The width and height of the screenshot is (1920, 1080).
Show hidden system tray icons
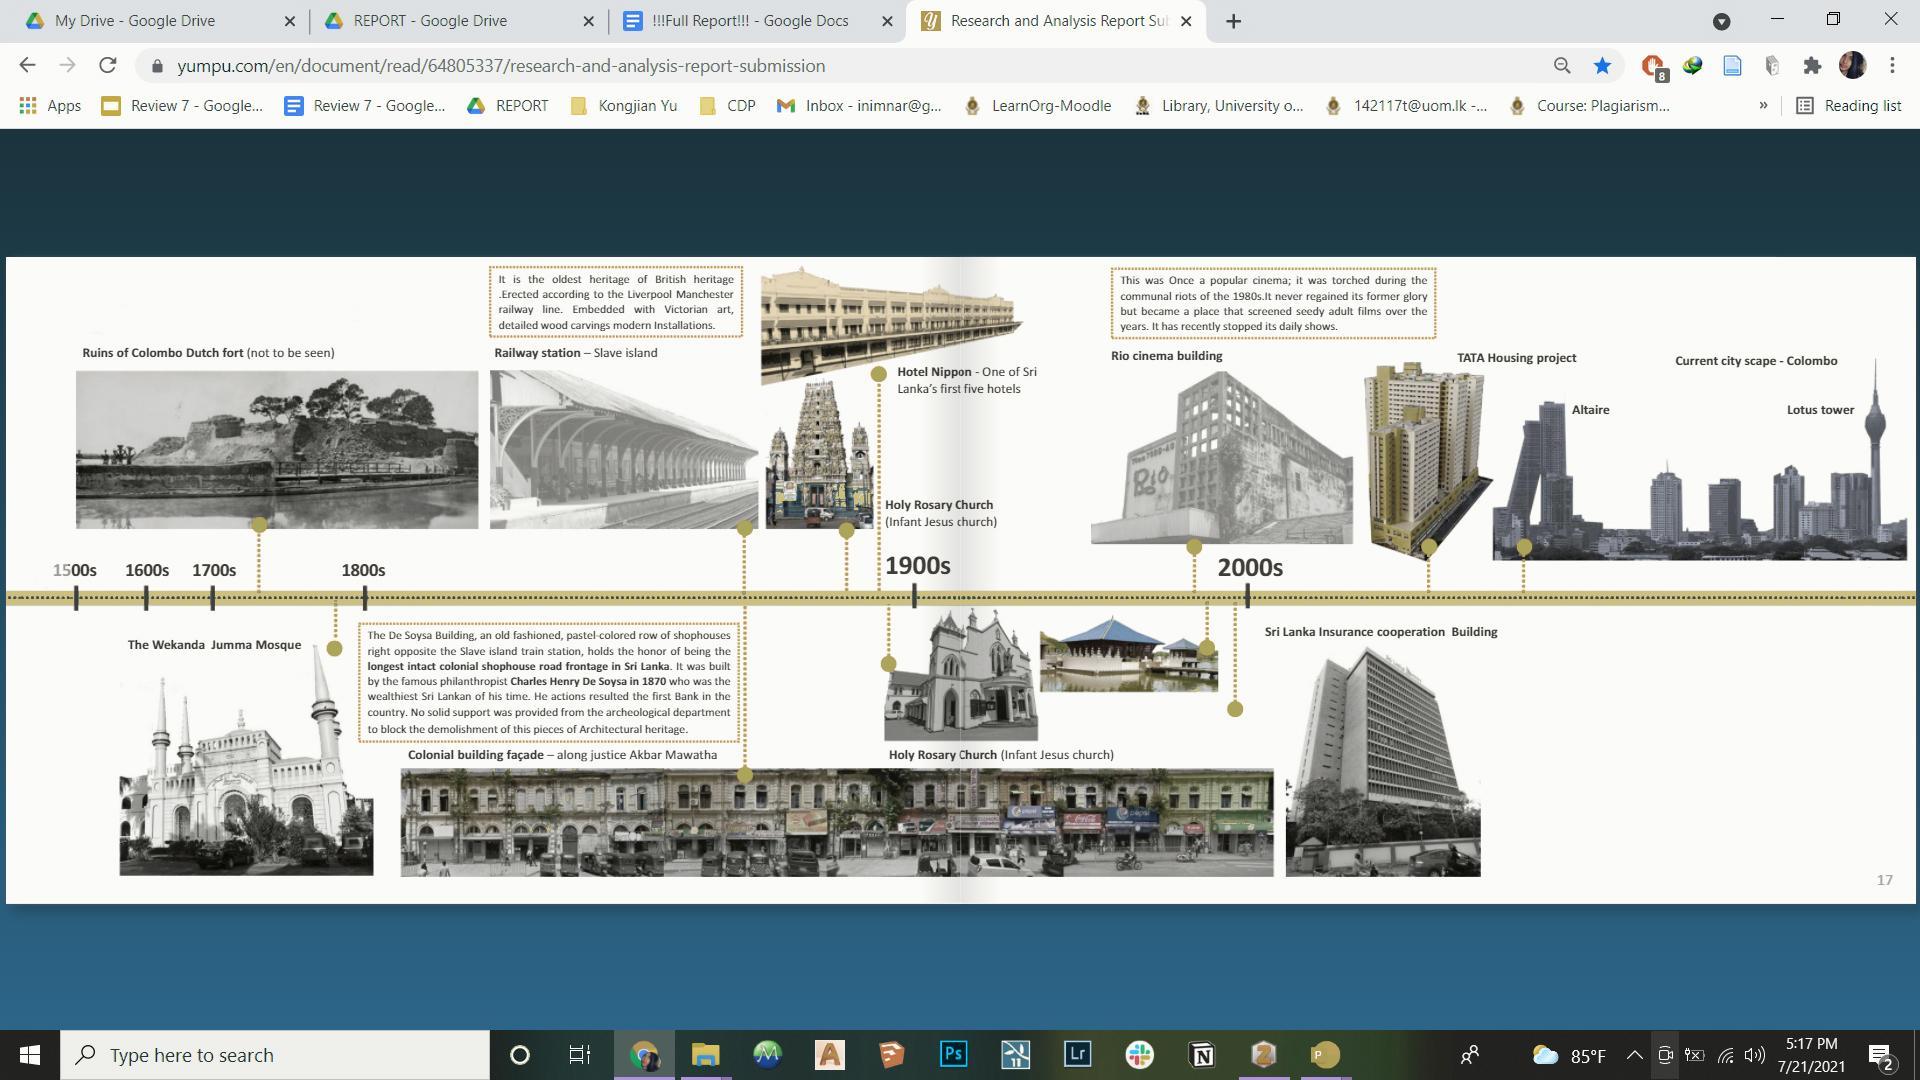pos(1634,1055)
